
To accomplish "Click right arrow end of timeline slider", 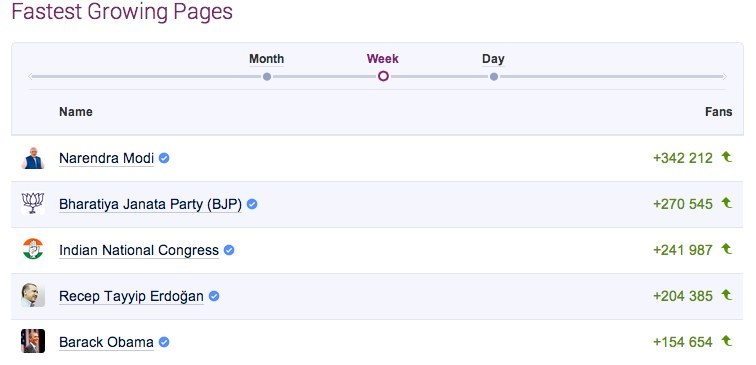I will coord(723,76).
